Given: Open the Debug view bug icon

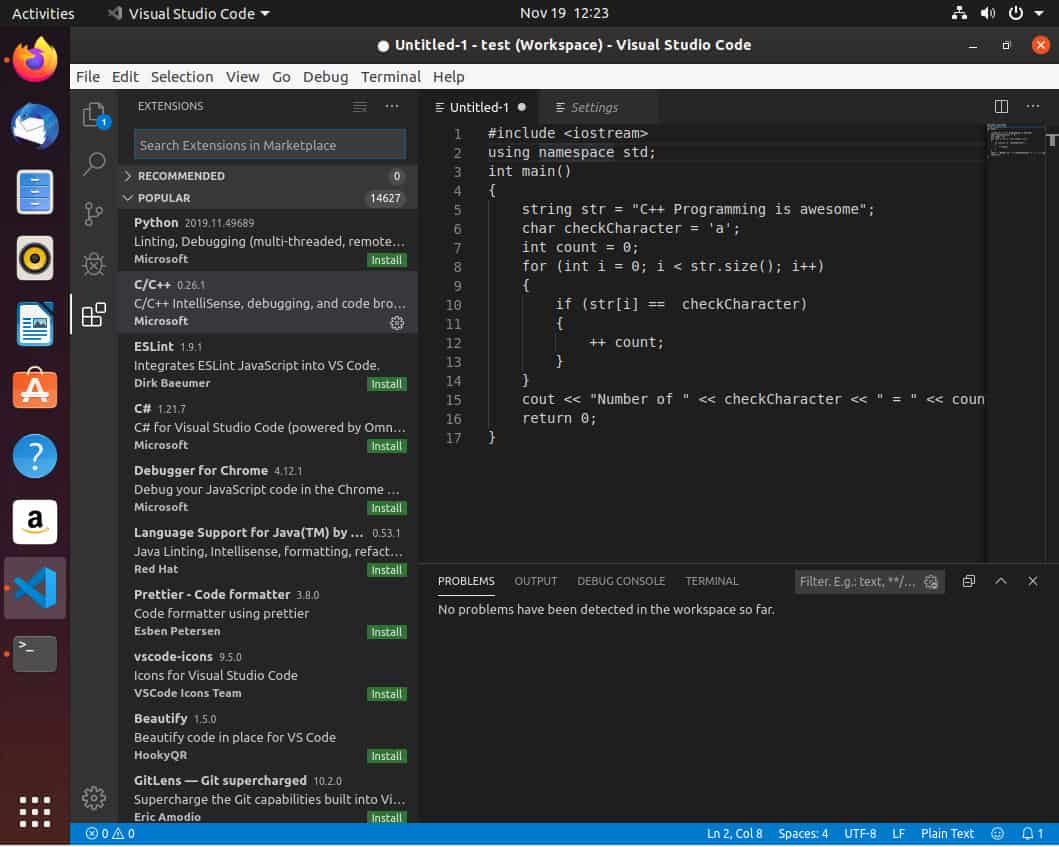Looking at the screenshot, I should point(94,263).
